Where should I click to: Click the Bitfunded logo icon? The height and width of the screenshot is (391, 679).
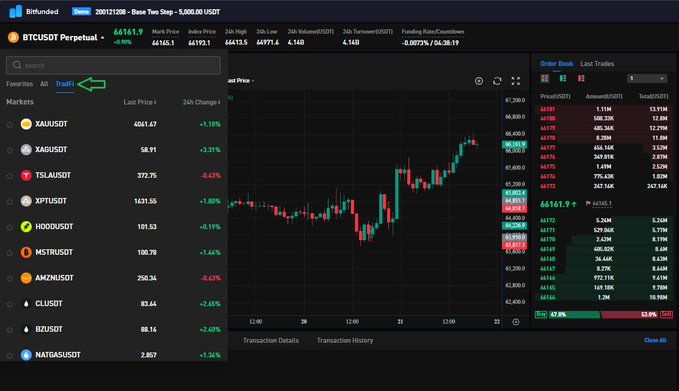click(16, 11)
